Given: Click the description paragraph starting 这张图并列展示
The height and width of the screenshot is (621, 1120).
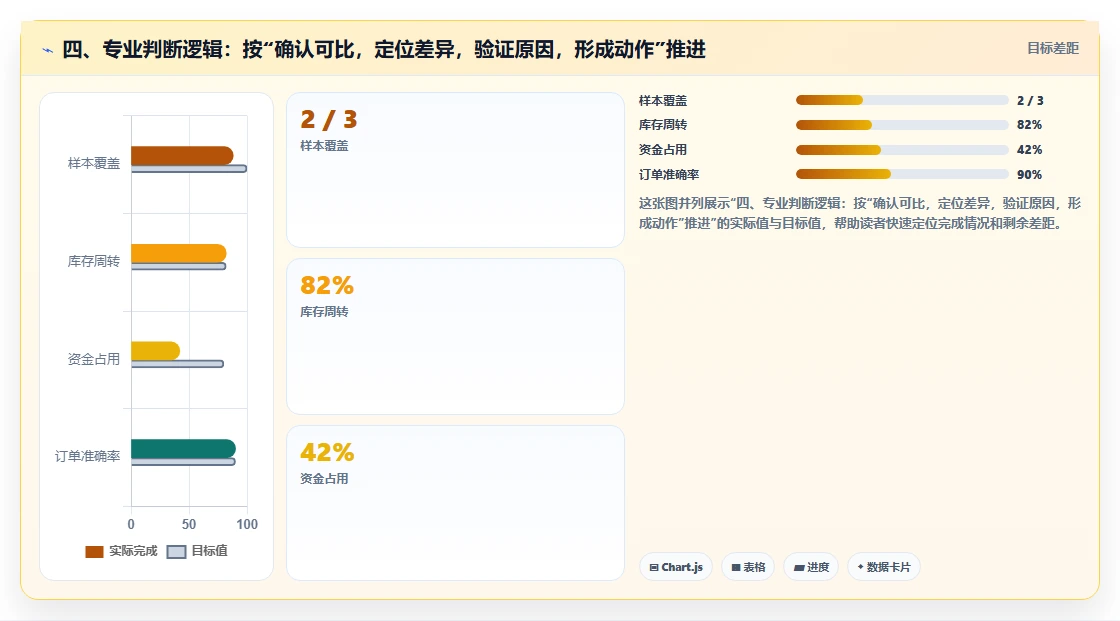Looking at the screenshot, I should pyautogui.click(x=860, y=213).
